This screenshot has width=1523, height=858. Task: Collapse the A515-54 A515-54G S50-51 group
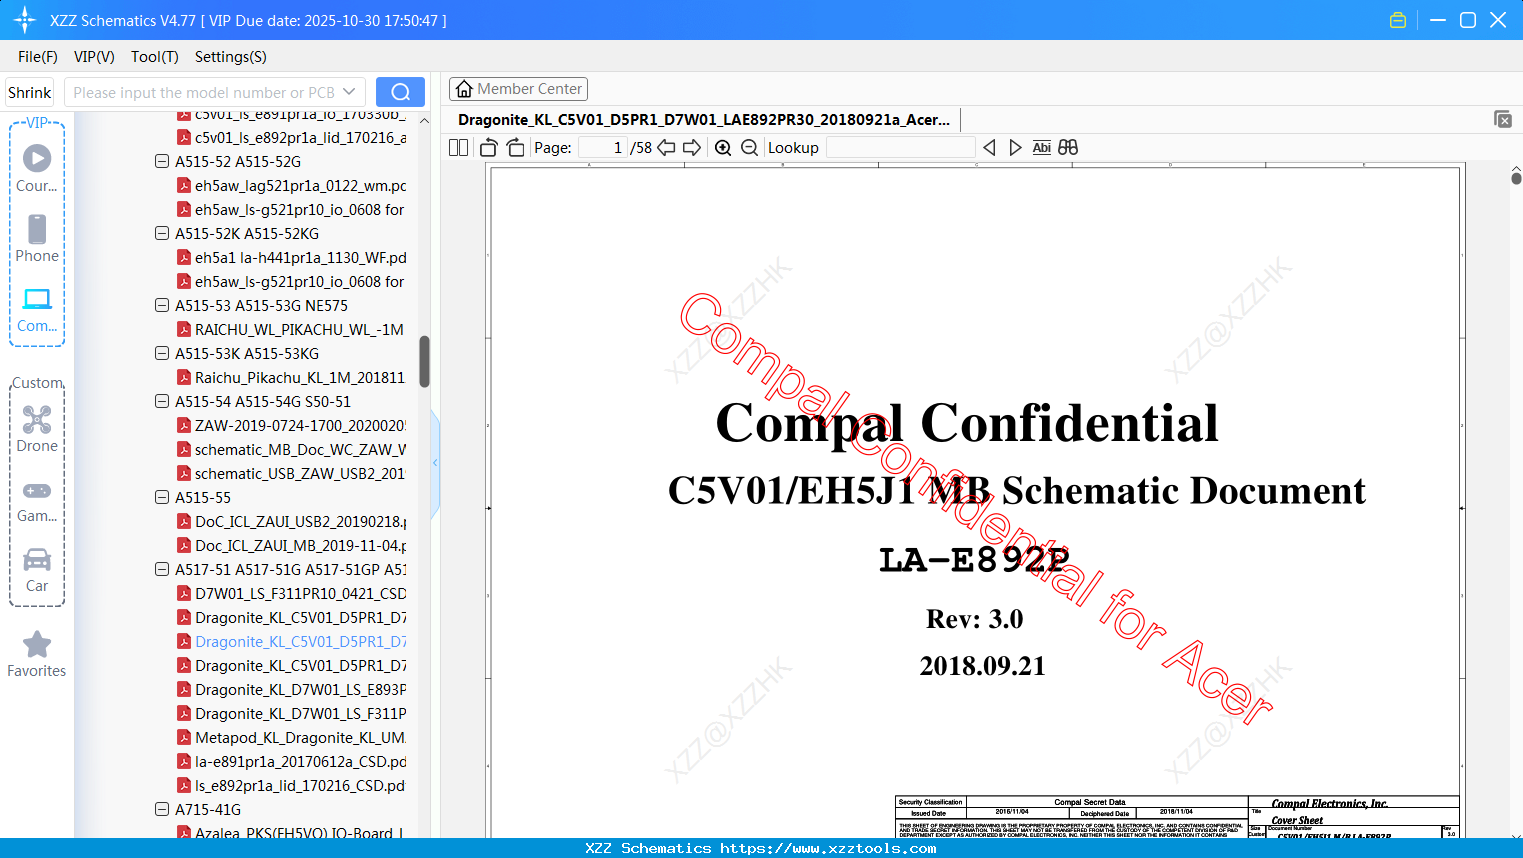point(162,401)
